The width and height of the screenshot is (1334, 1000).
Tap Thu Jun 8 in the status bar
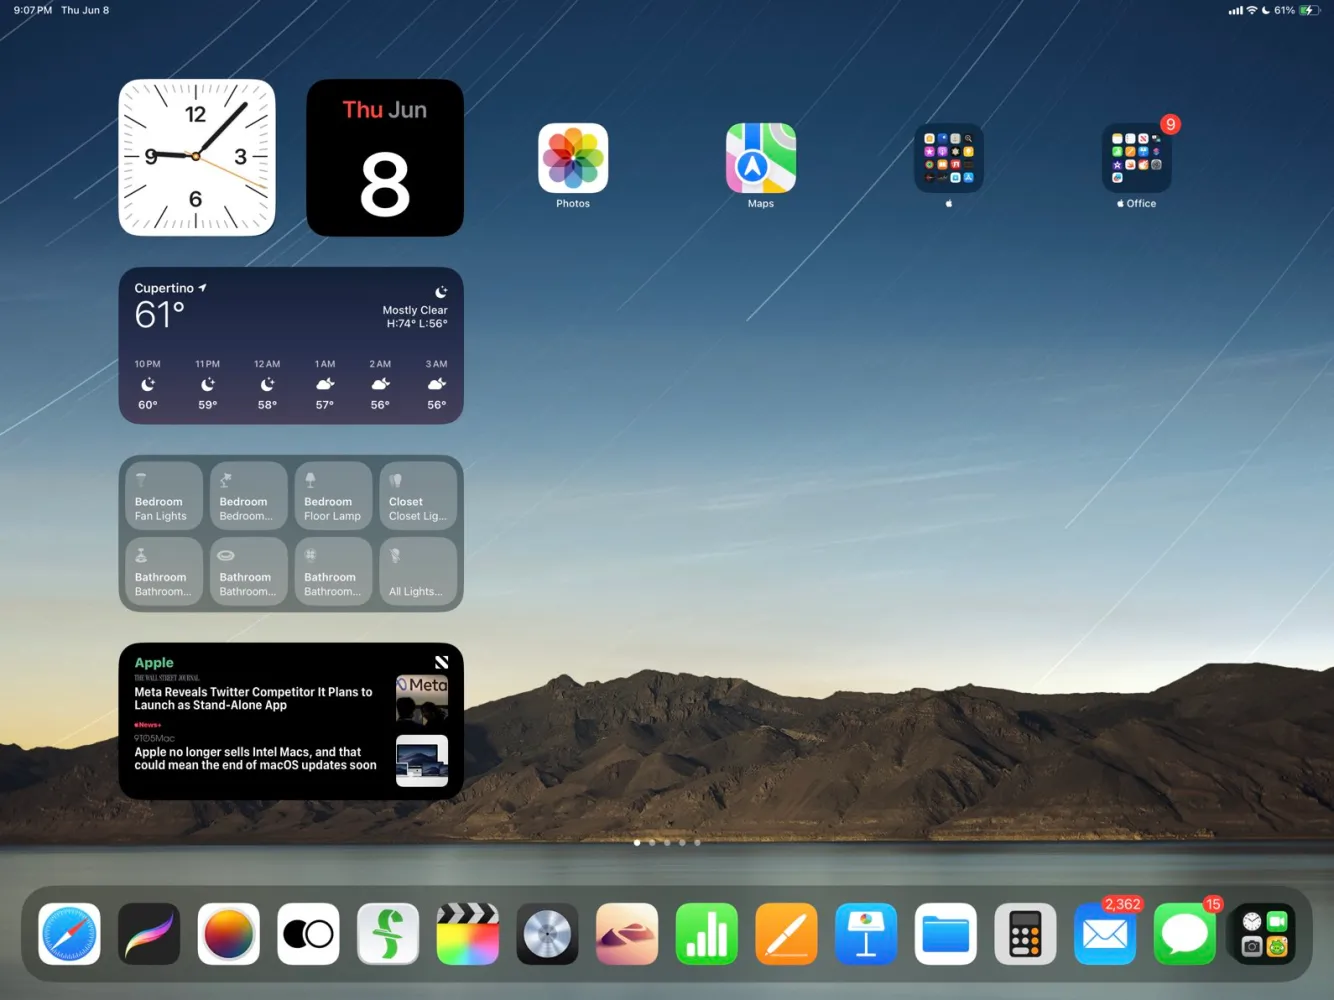click(x=85, y=10)
